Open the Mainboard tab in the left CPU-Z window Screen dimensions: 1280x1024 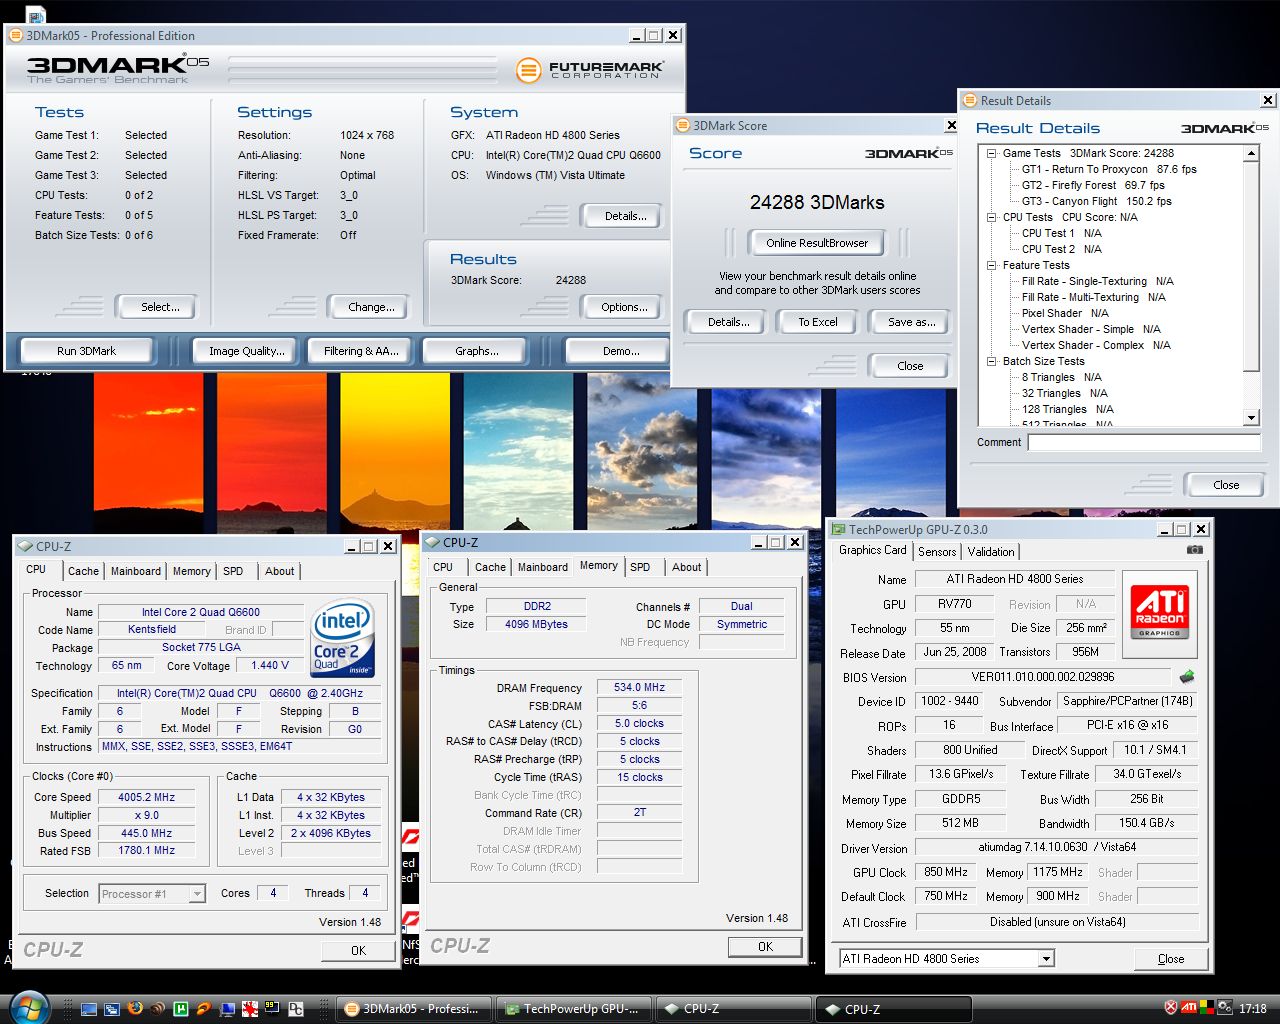[136, 571]
